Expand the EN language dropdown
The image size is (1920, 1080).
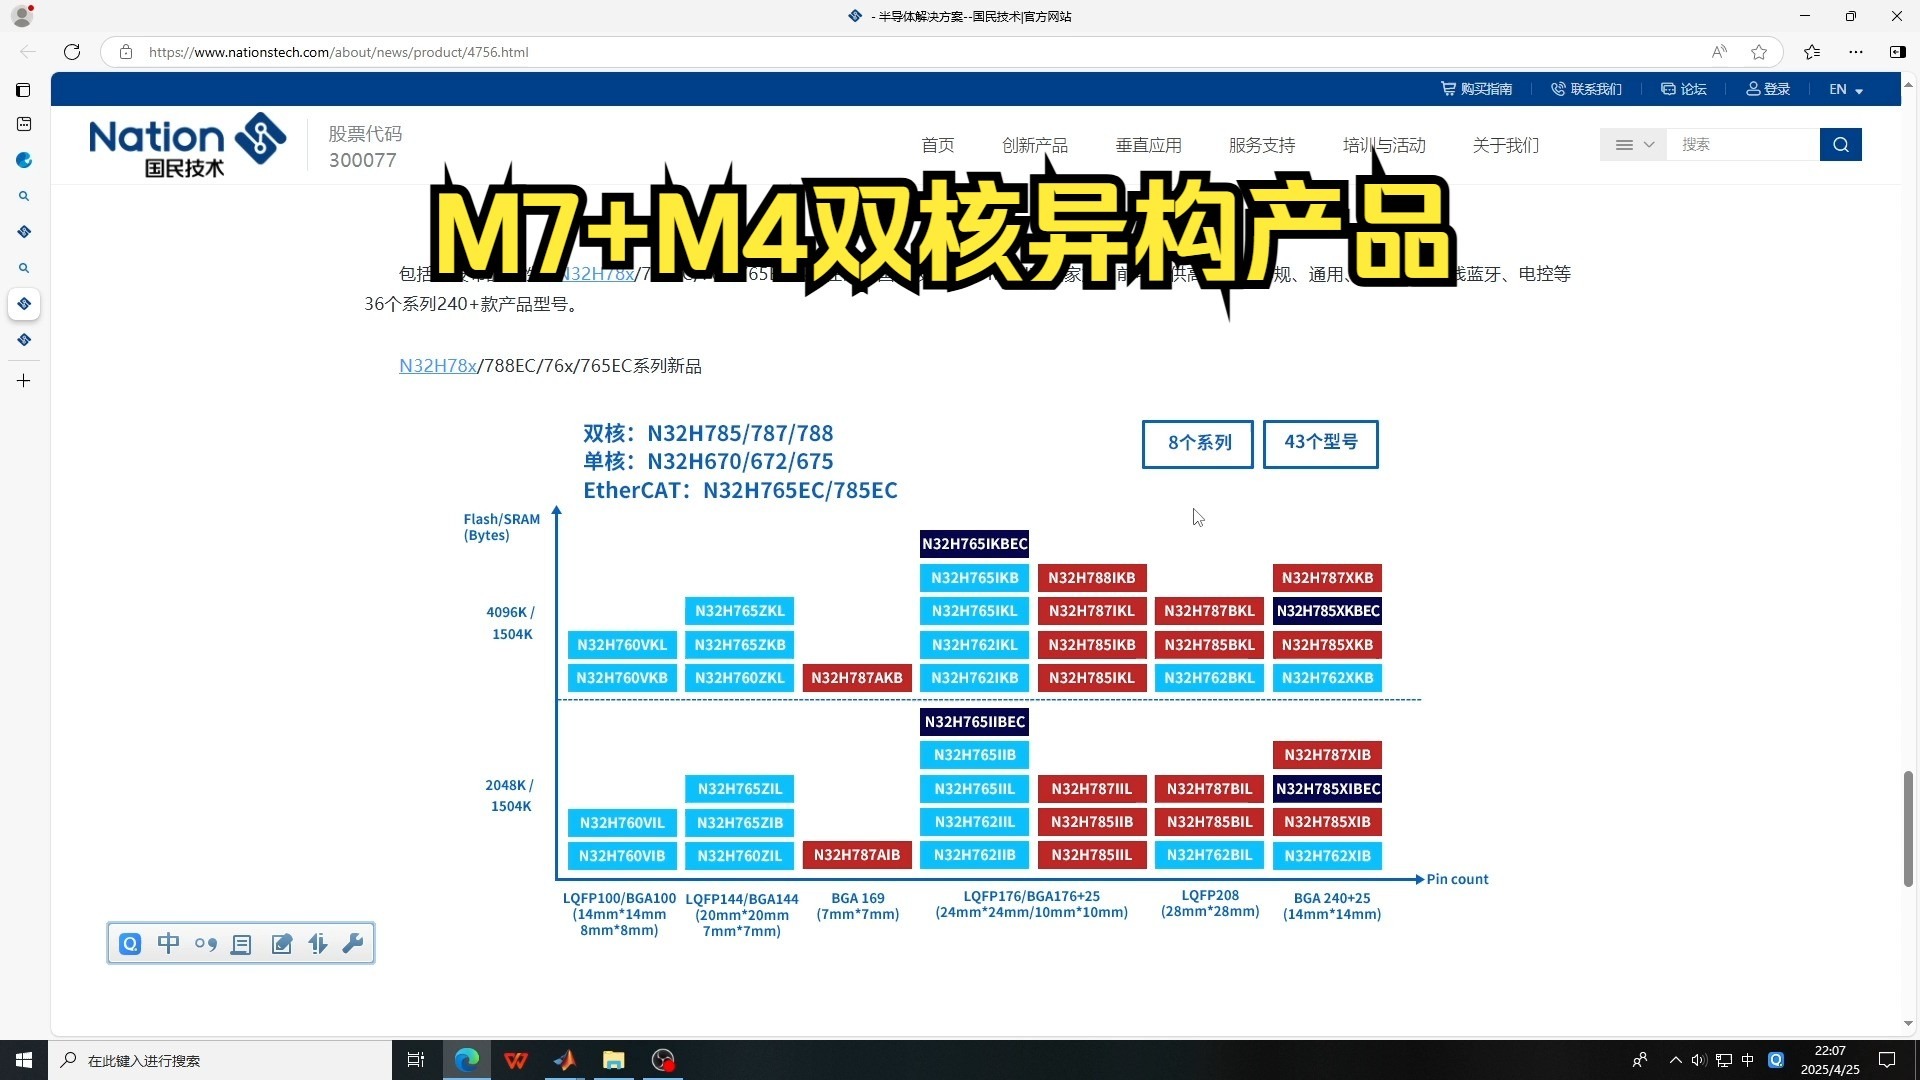[x=1845, y=89]
